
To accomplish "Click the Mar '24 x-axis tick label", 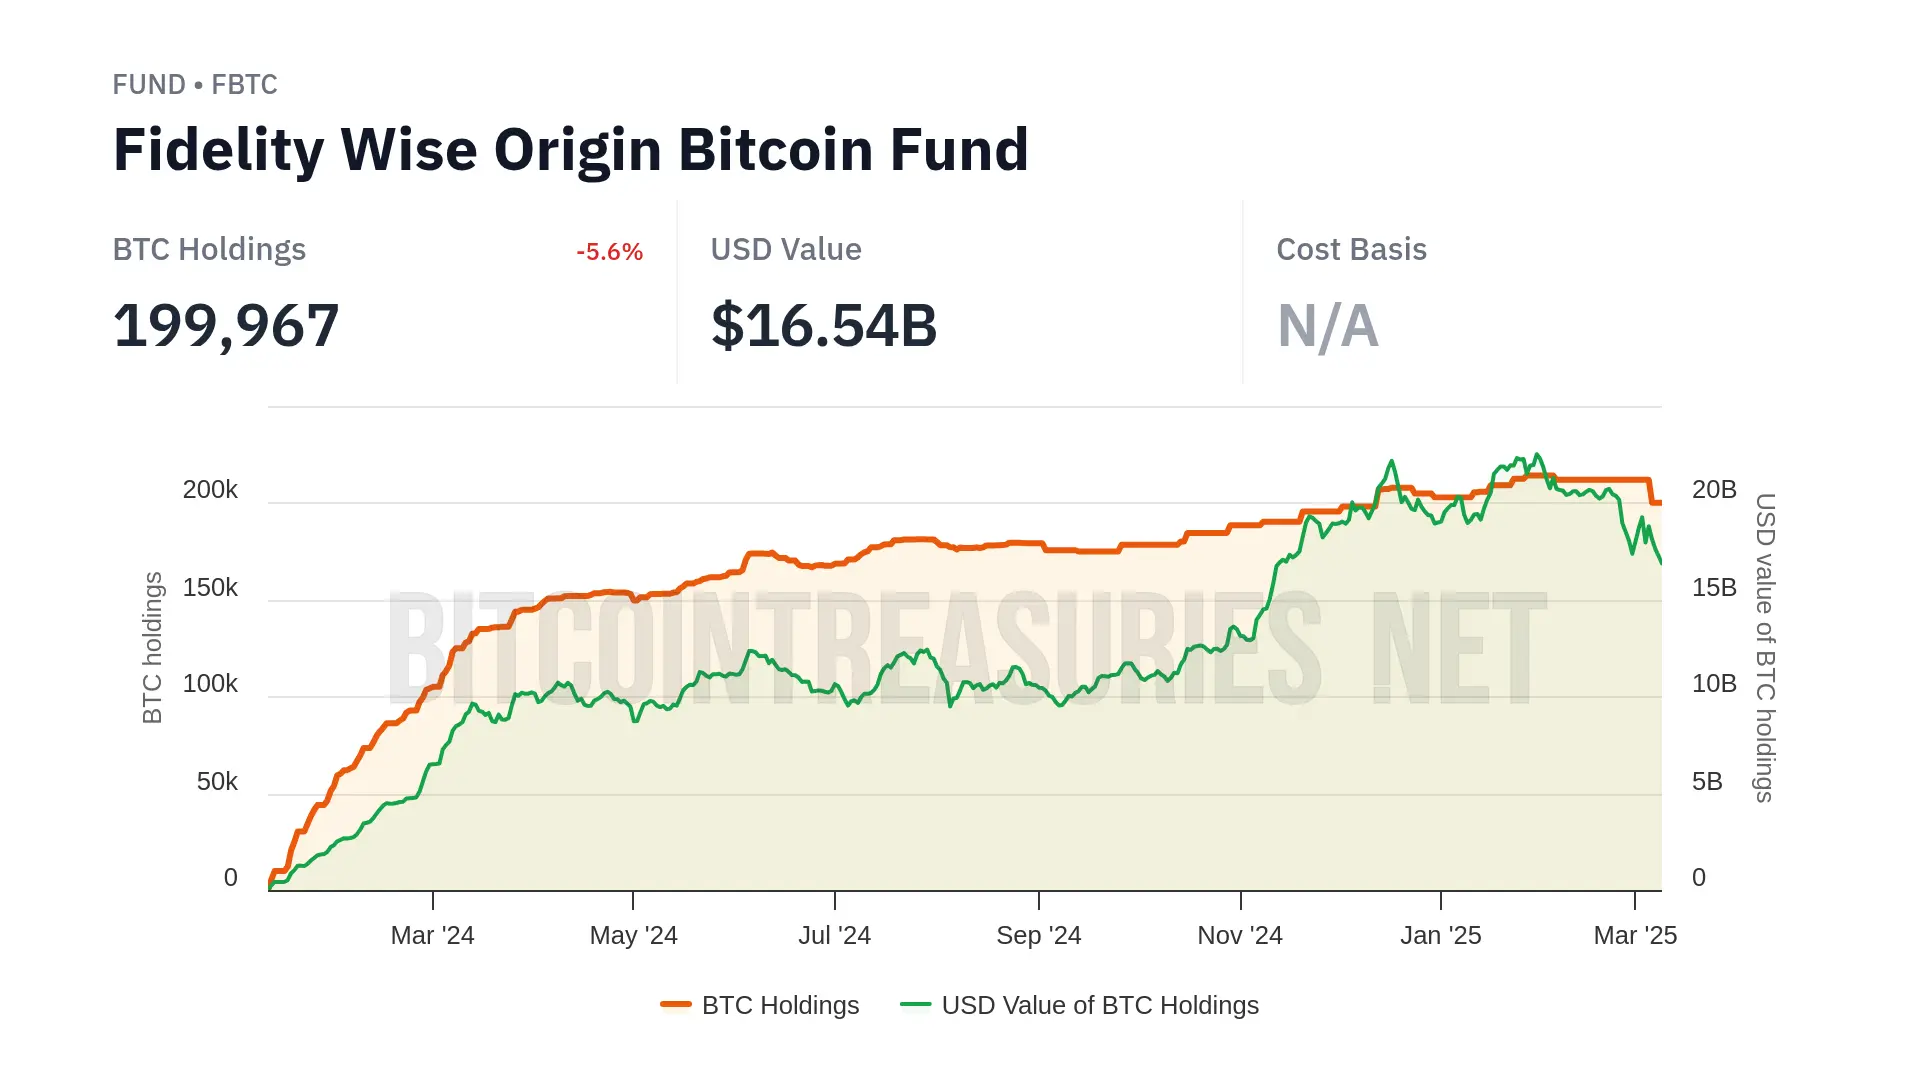I will (x=432, y=936).
